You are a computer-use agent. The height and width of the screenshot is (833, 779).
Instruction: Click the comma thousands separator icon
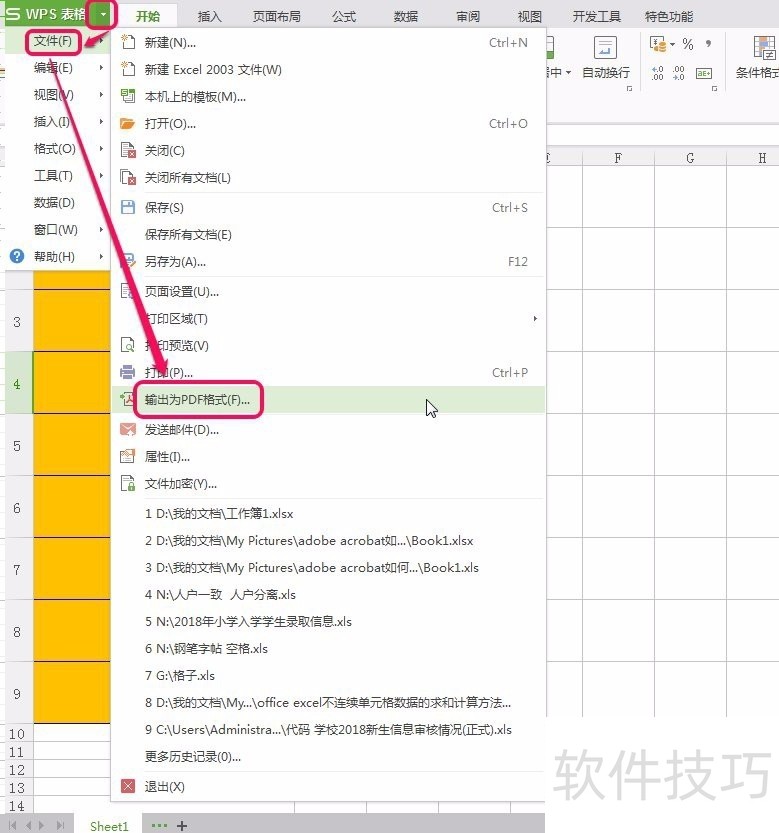(708, 44)
